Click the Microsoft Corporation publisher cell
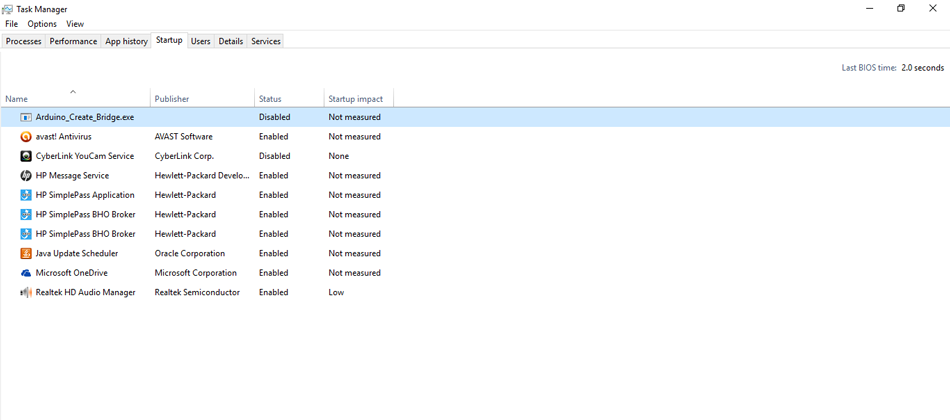Screen dimensions: 950x420 point(196,273)
